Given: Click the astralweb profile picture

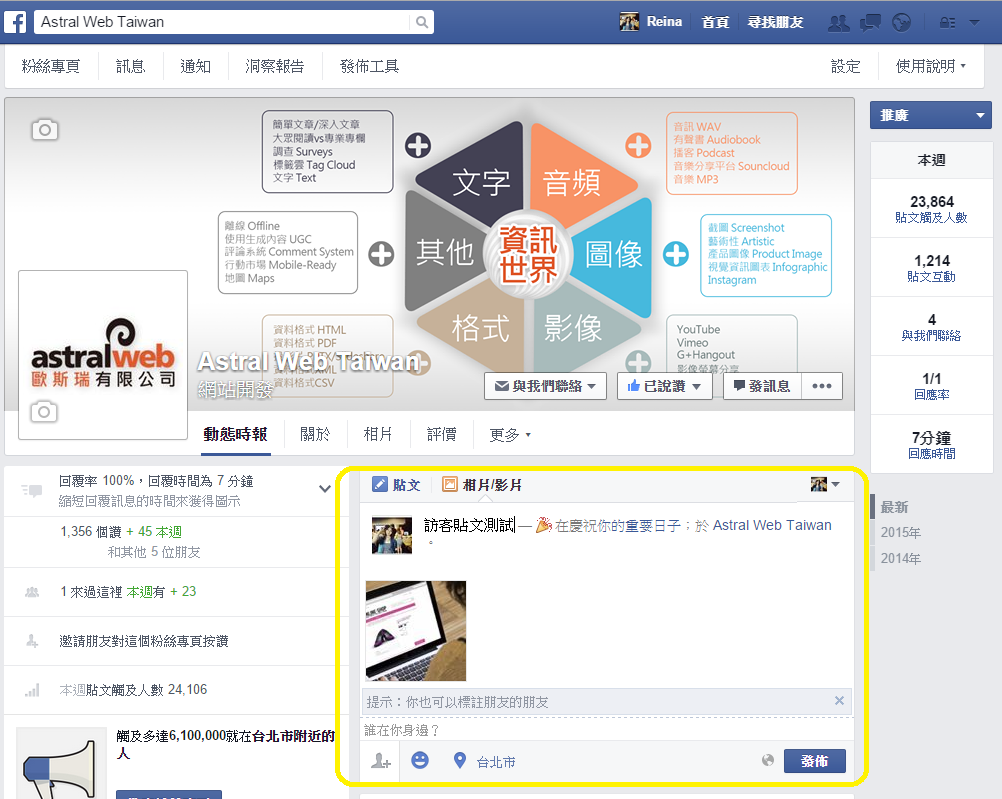Looking at the screenshot, I should point(103,355).
